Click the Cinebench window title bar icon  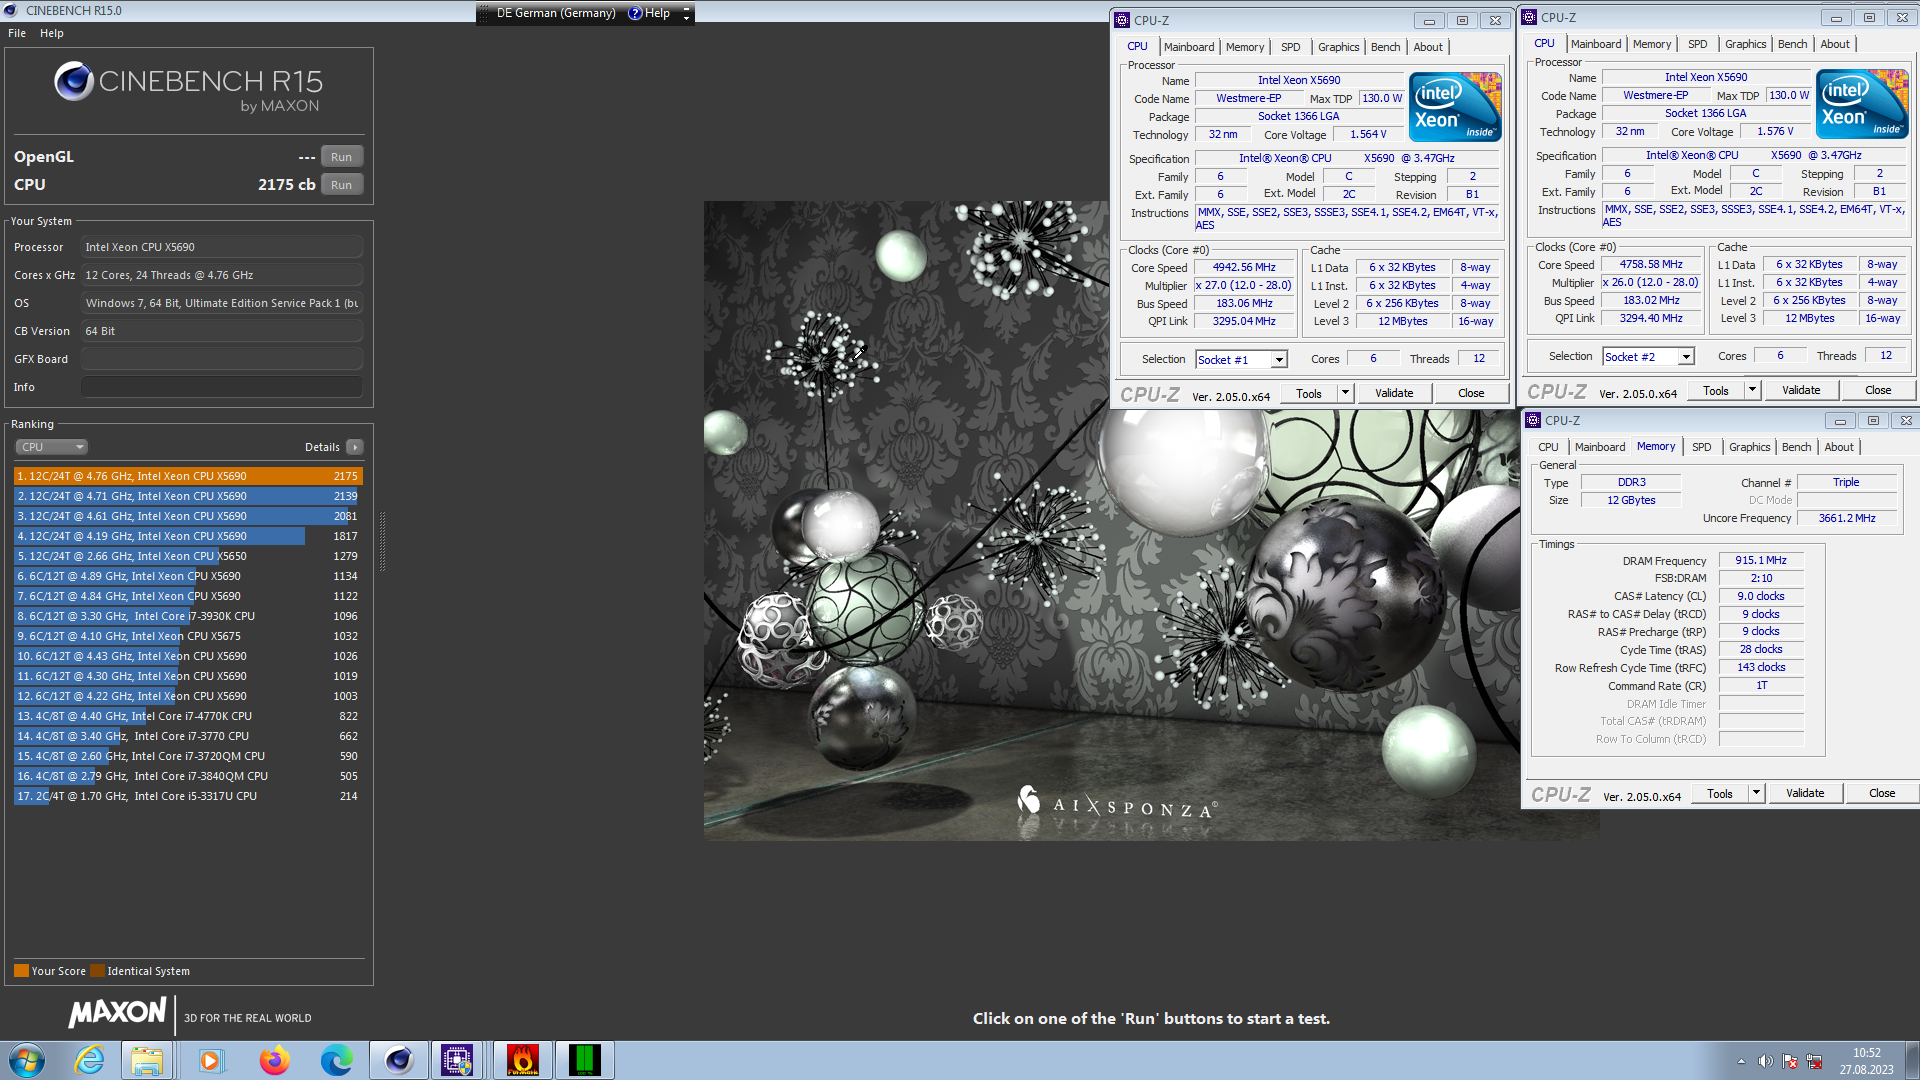click(11, 10)
